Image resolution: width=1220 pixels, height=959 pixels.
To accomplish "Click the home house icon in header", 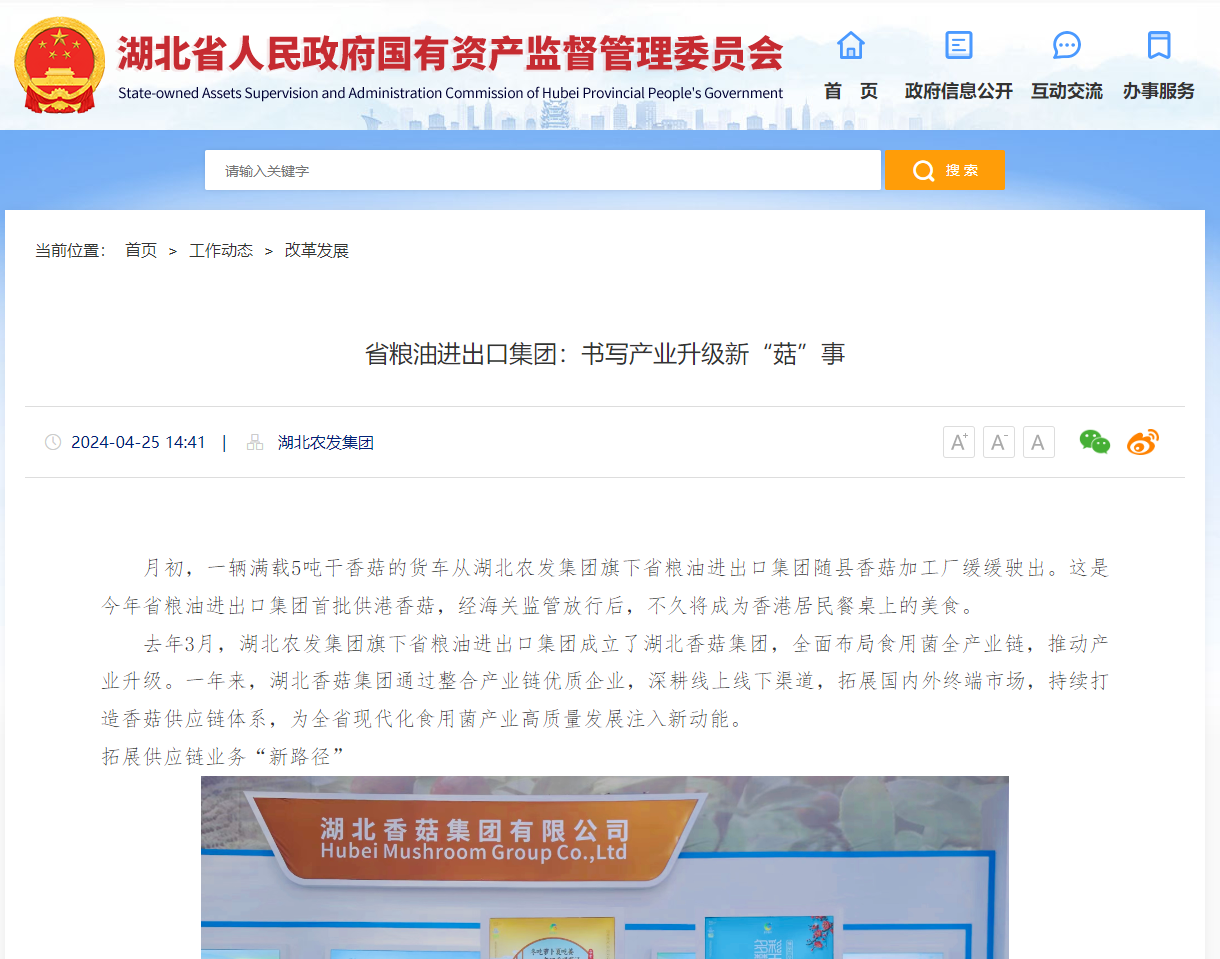I will click(850, 45).
